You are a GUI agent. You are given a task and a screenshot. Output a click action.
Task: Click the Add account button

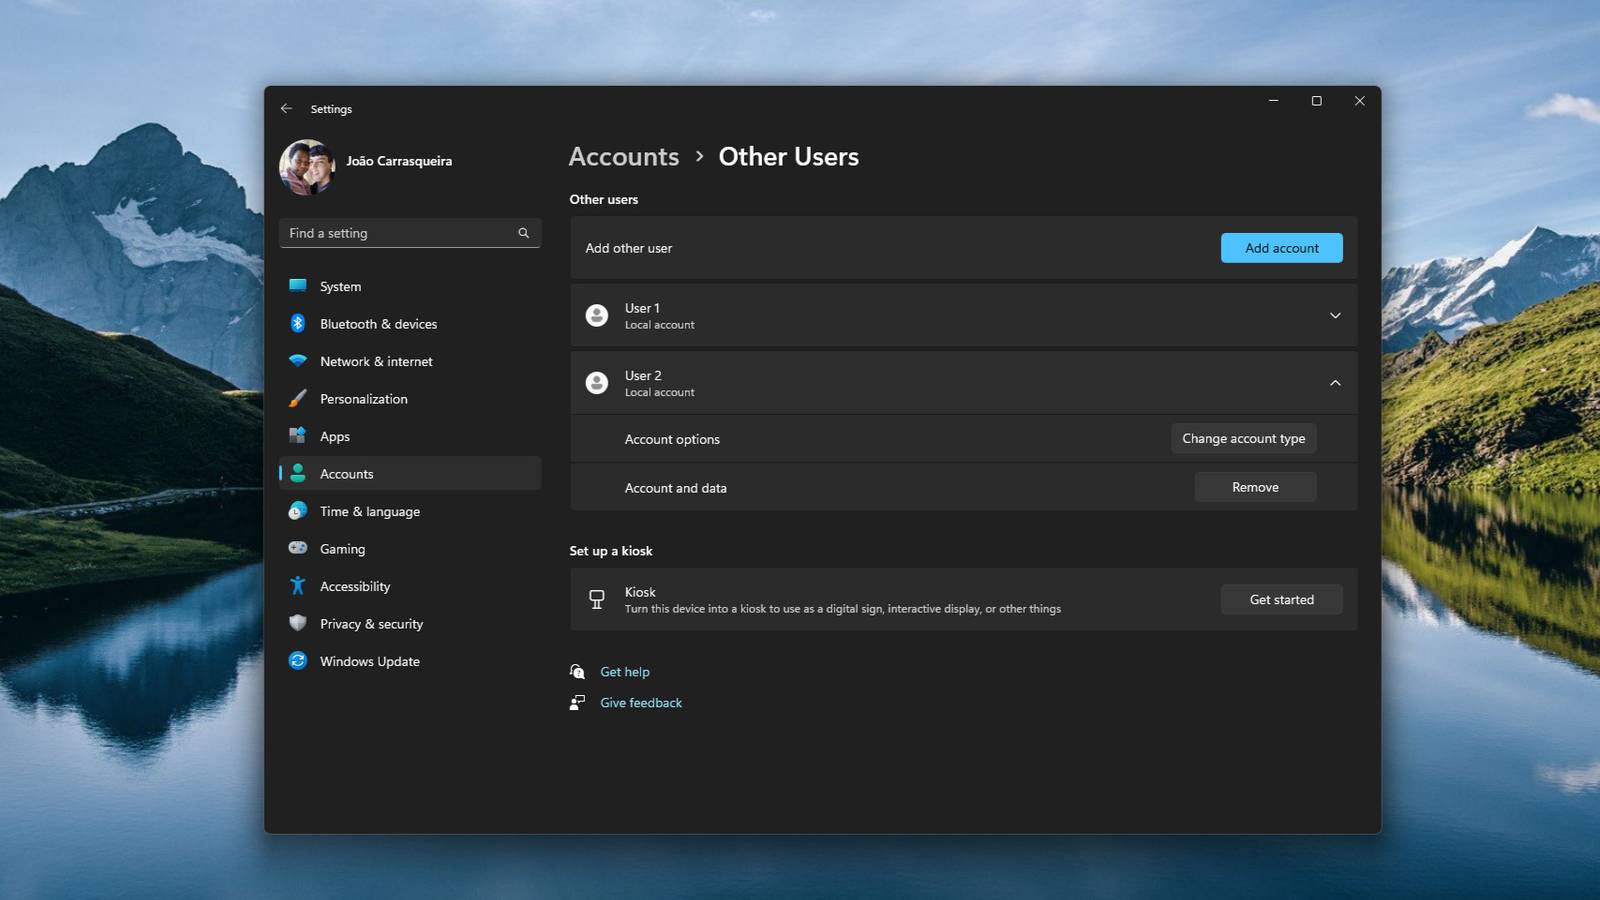1281,248
